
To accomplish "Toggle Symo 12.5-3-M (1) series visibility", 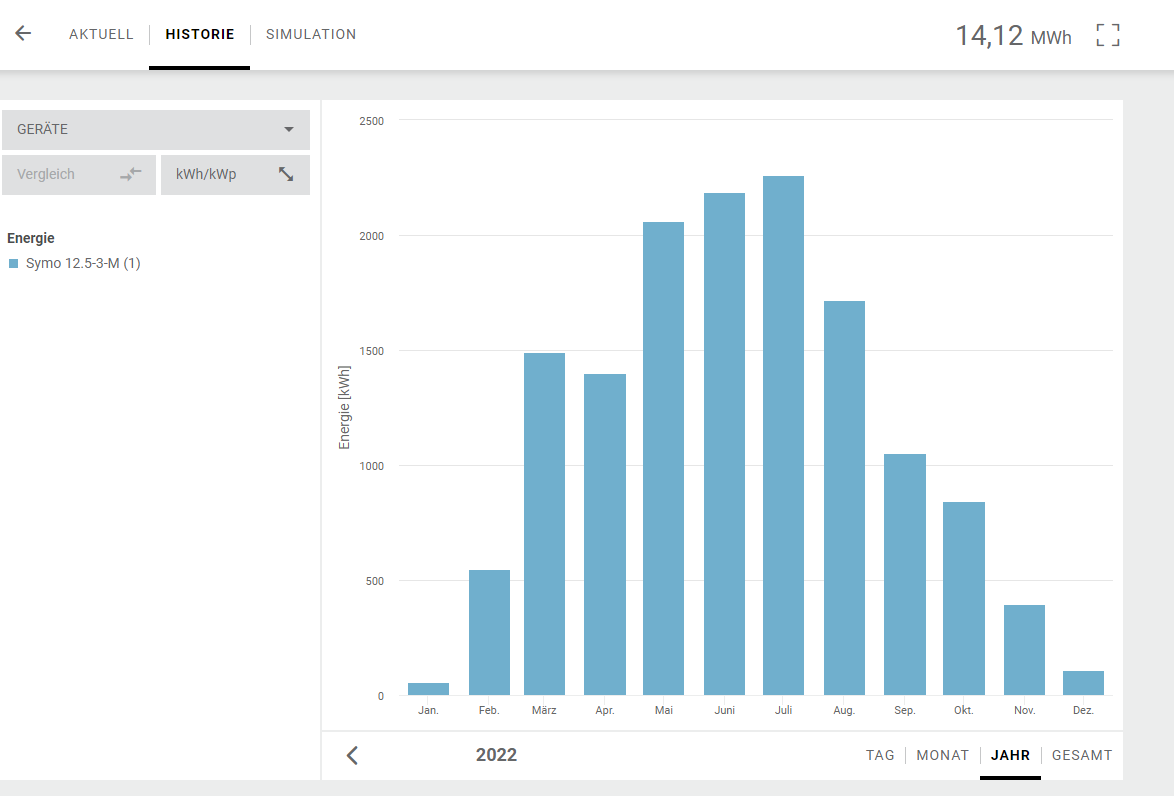I will tap(83, 263).
